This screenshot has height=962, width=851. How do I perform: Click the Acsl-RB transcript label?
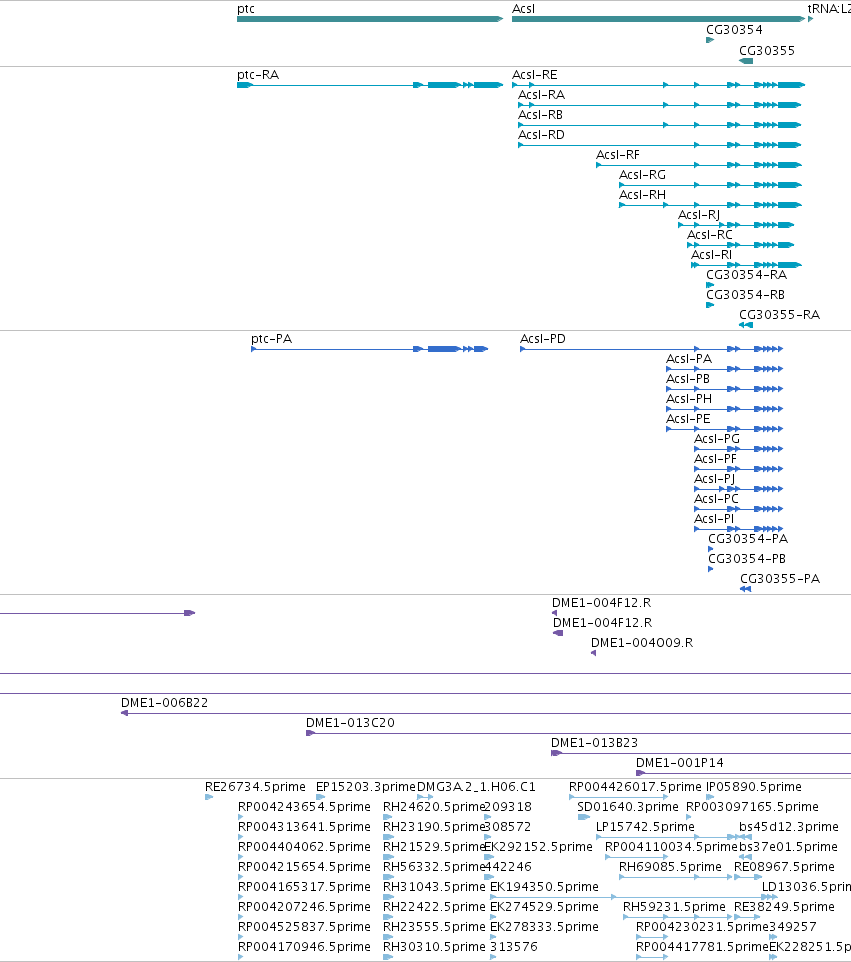[x=541, y=115]
